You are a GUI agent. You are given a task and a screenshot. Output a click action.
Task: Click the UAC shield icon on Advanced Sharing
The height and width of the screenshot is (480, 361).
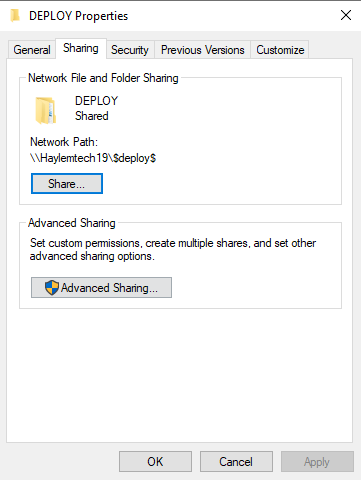[52, 287]
